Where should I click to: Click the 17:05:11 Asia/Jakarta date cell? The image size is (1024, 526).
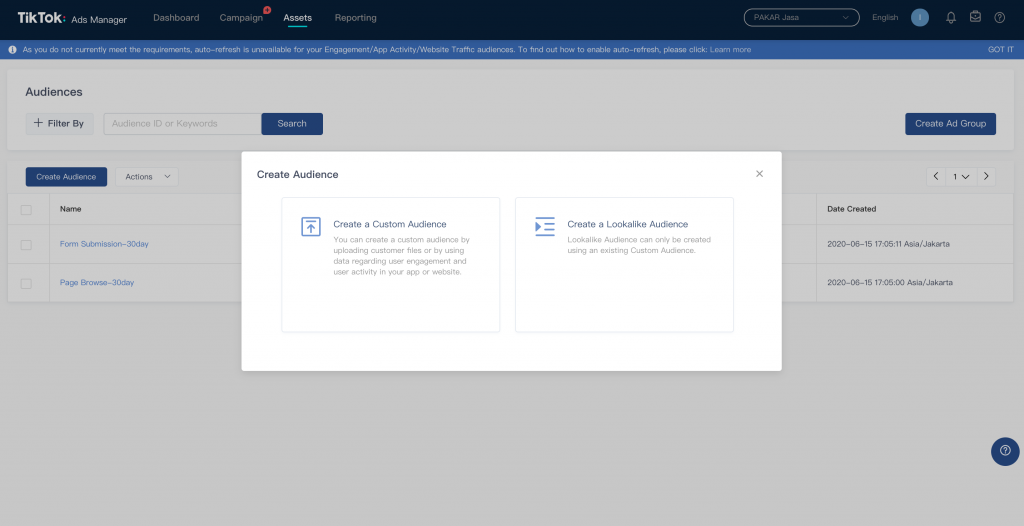pos(888,244)
